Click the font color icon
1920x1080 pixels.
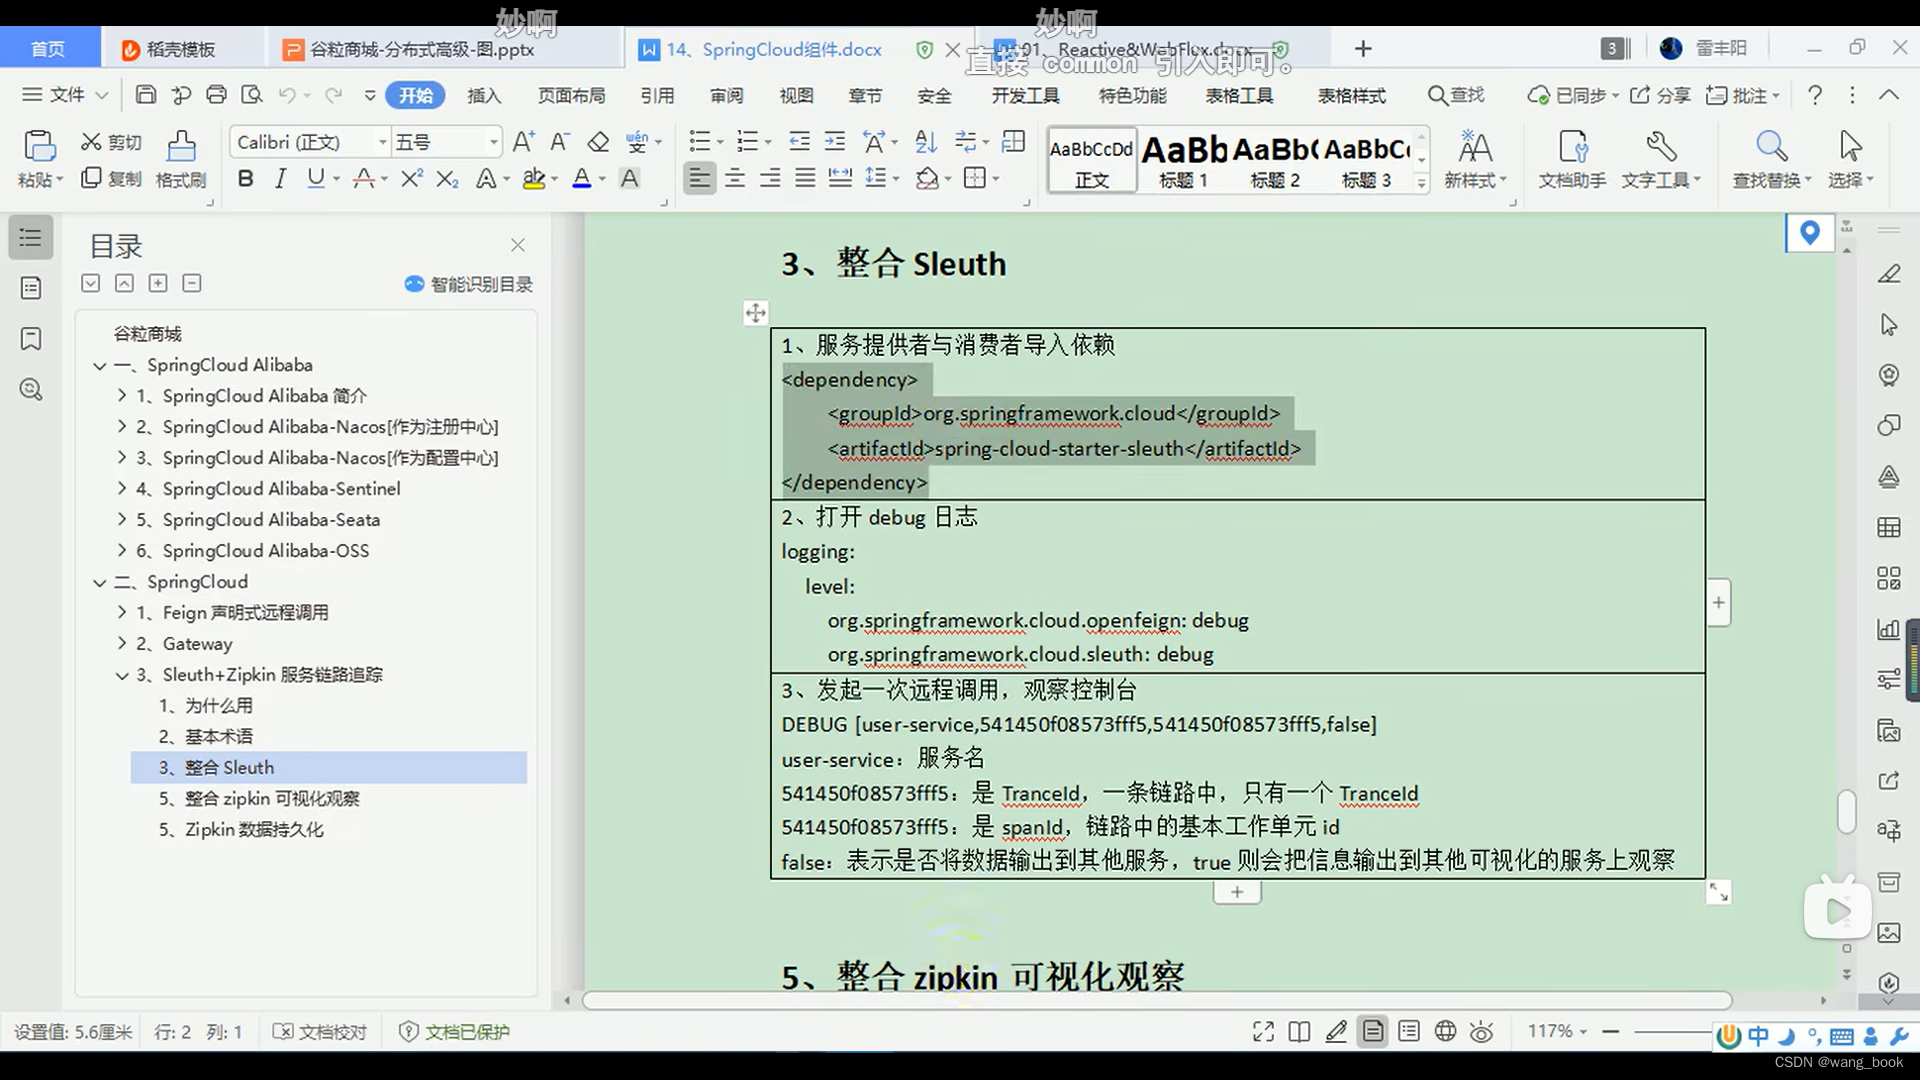coord(580,178)
